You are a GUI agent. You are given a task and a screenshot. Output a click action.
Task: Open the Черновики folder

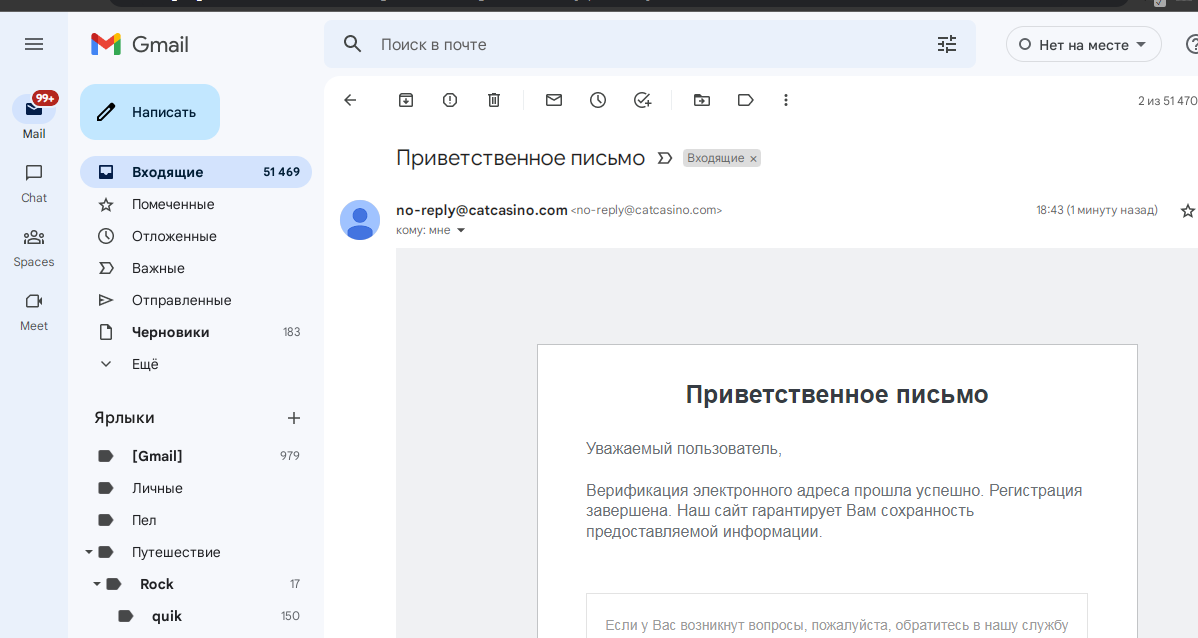point(172,331)
